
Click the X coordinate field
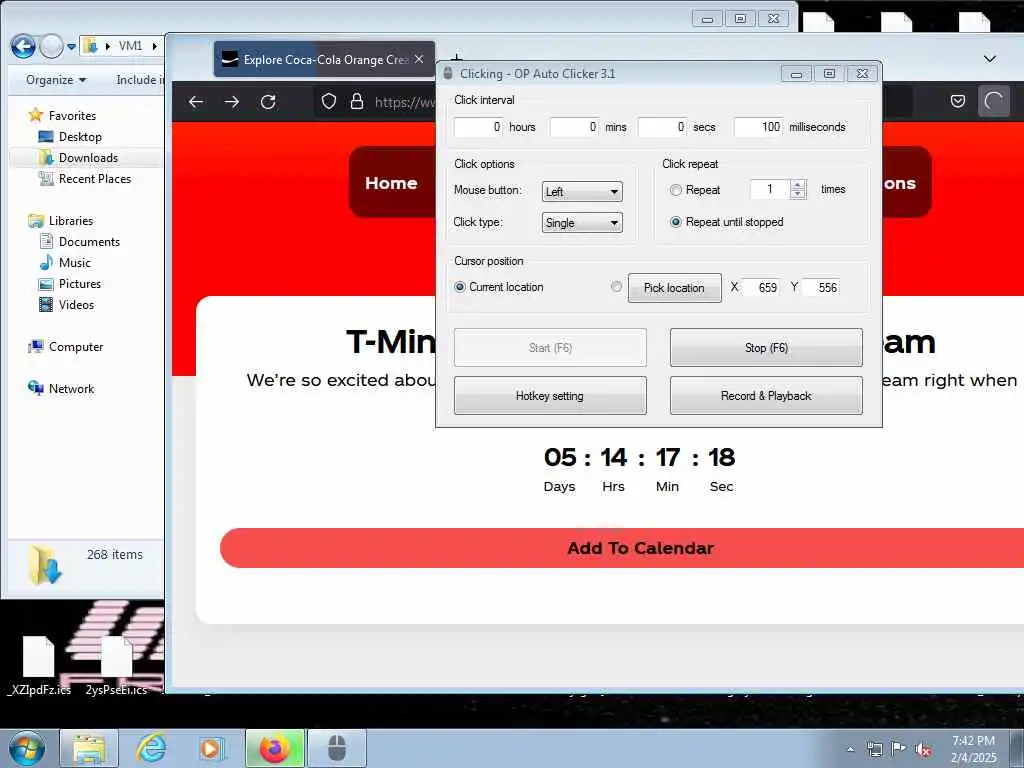click(x=761, y=287)
